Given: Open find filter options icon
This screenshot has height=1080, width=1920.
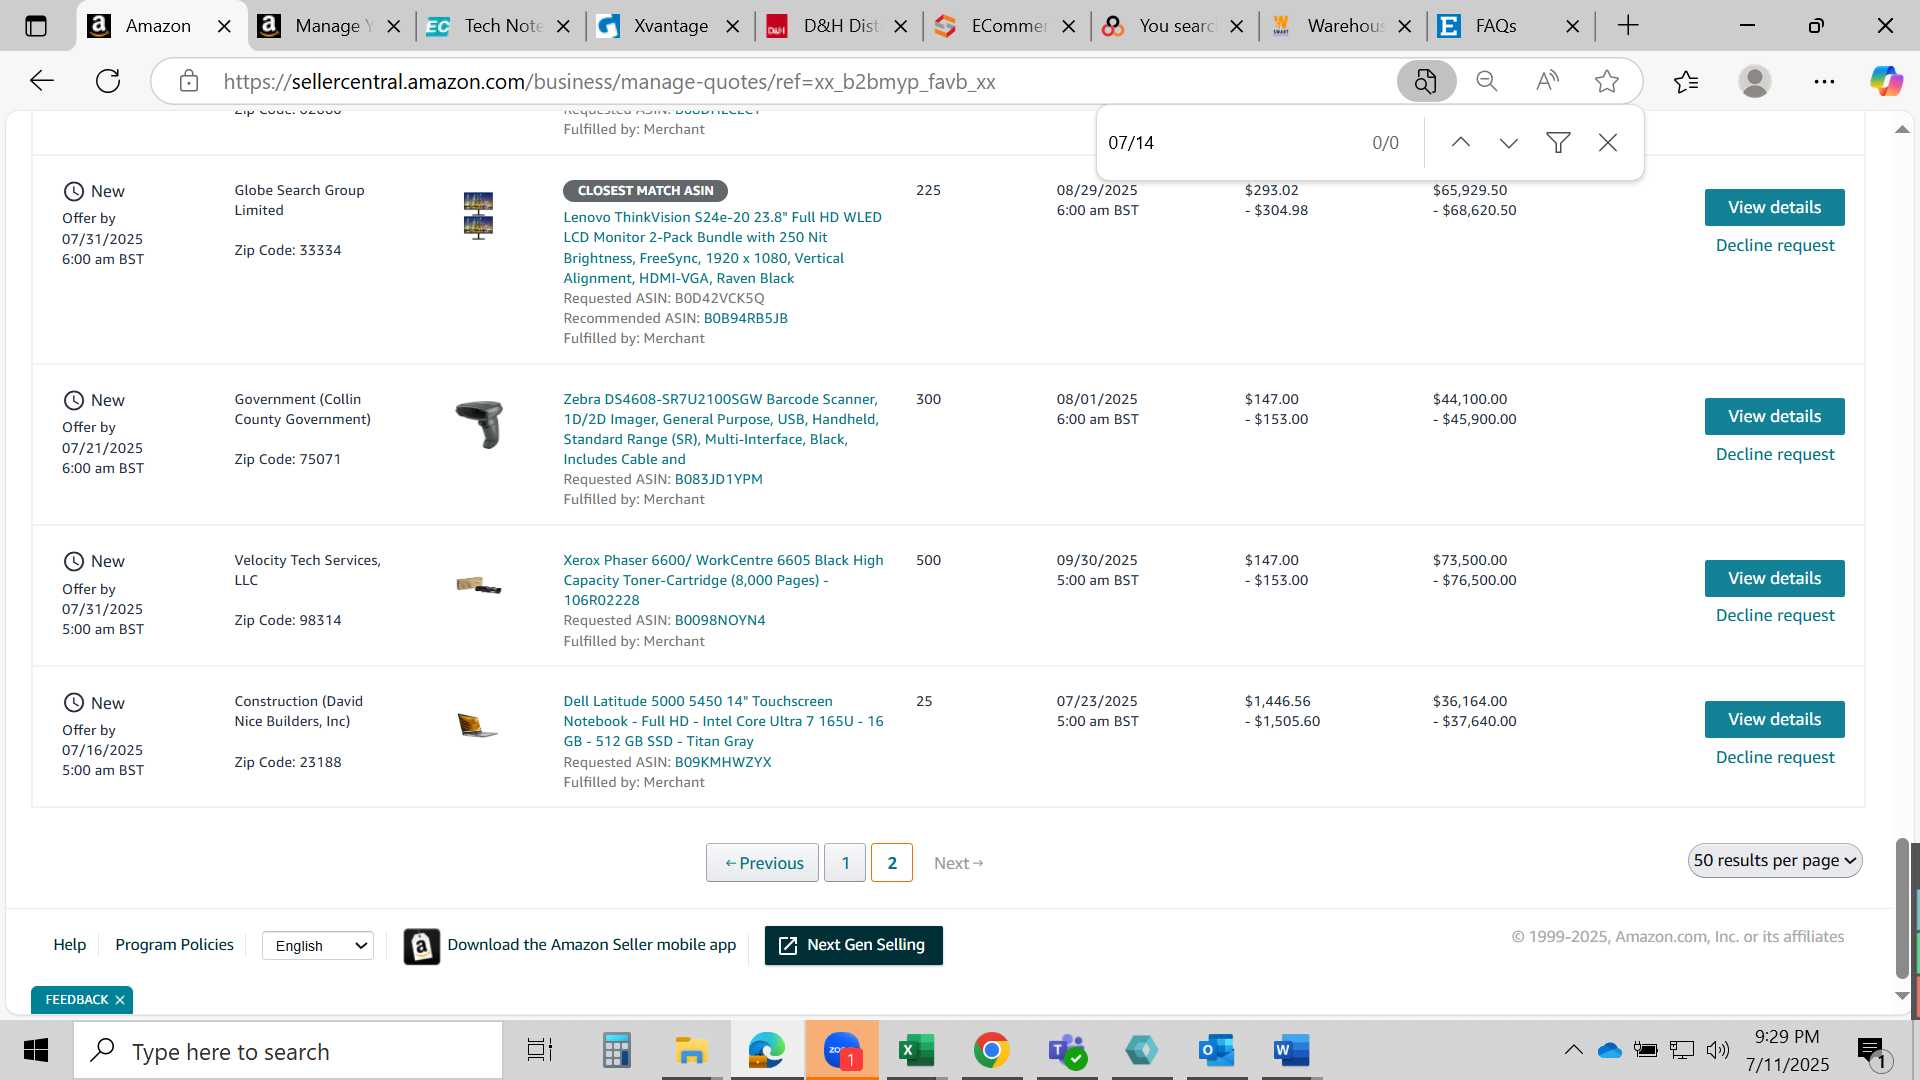Looking at the screenshot, I should pyautogui.click(x=1558, y=143).
